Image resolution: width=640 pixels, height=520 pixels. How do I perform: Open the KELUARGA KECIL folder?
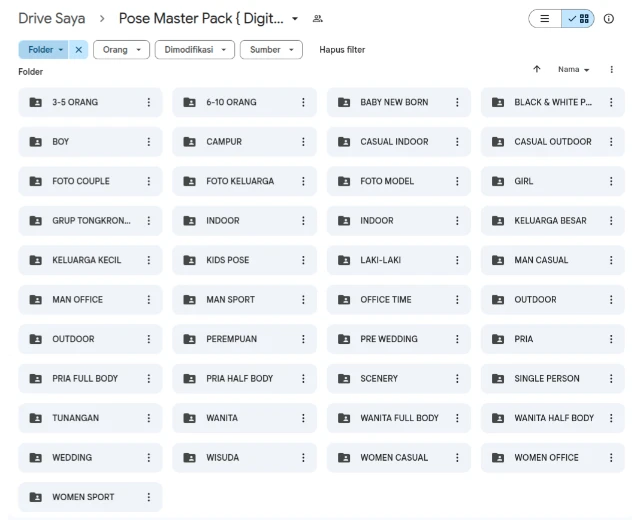[x=90, y=260]
